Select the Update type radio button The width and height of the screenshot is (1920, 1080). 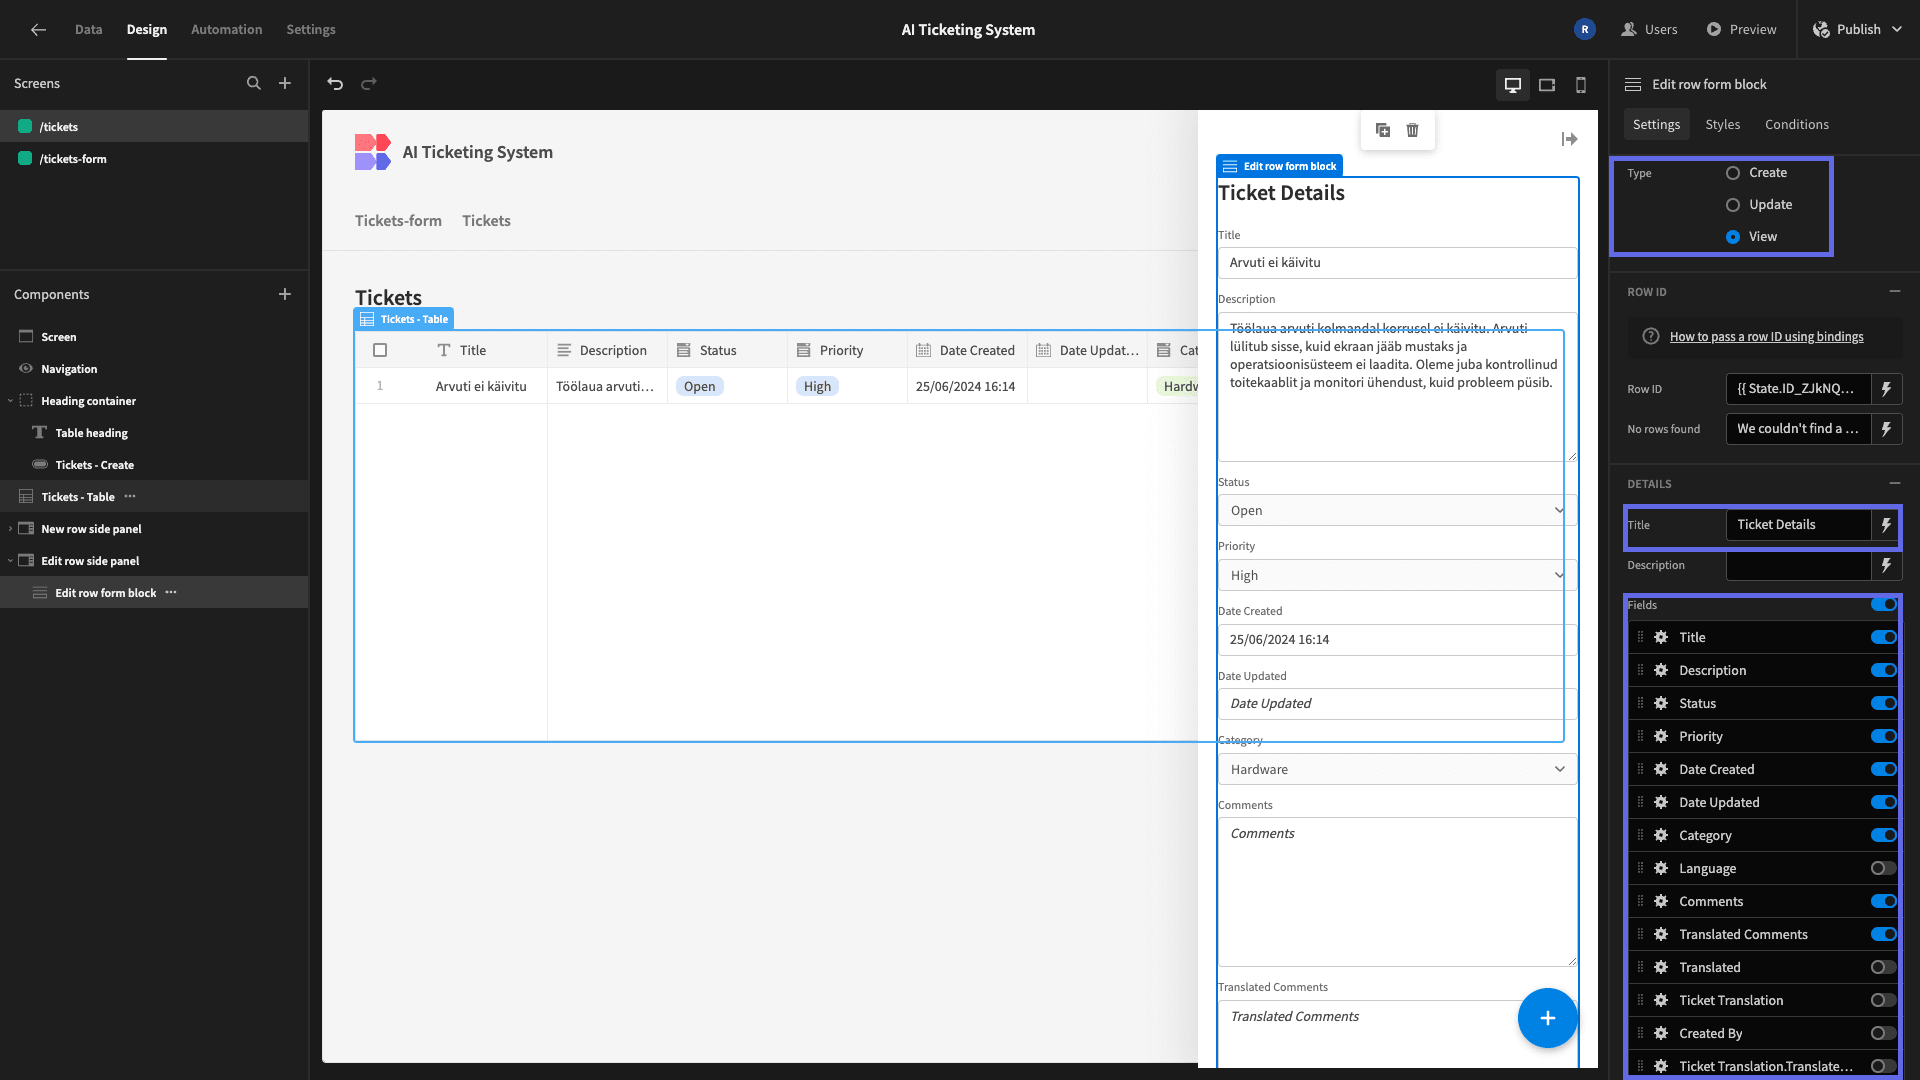1733,205
